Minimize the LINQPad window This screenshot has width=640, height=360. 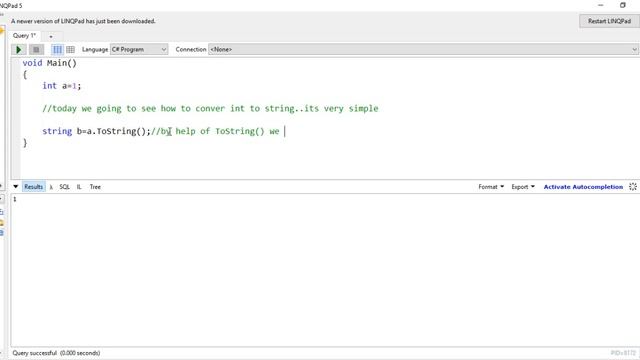point(600,5)
